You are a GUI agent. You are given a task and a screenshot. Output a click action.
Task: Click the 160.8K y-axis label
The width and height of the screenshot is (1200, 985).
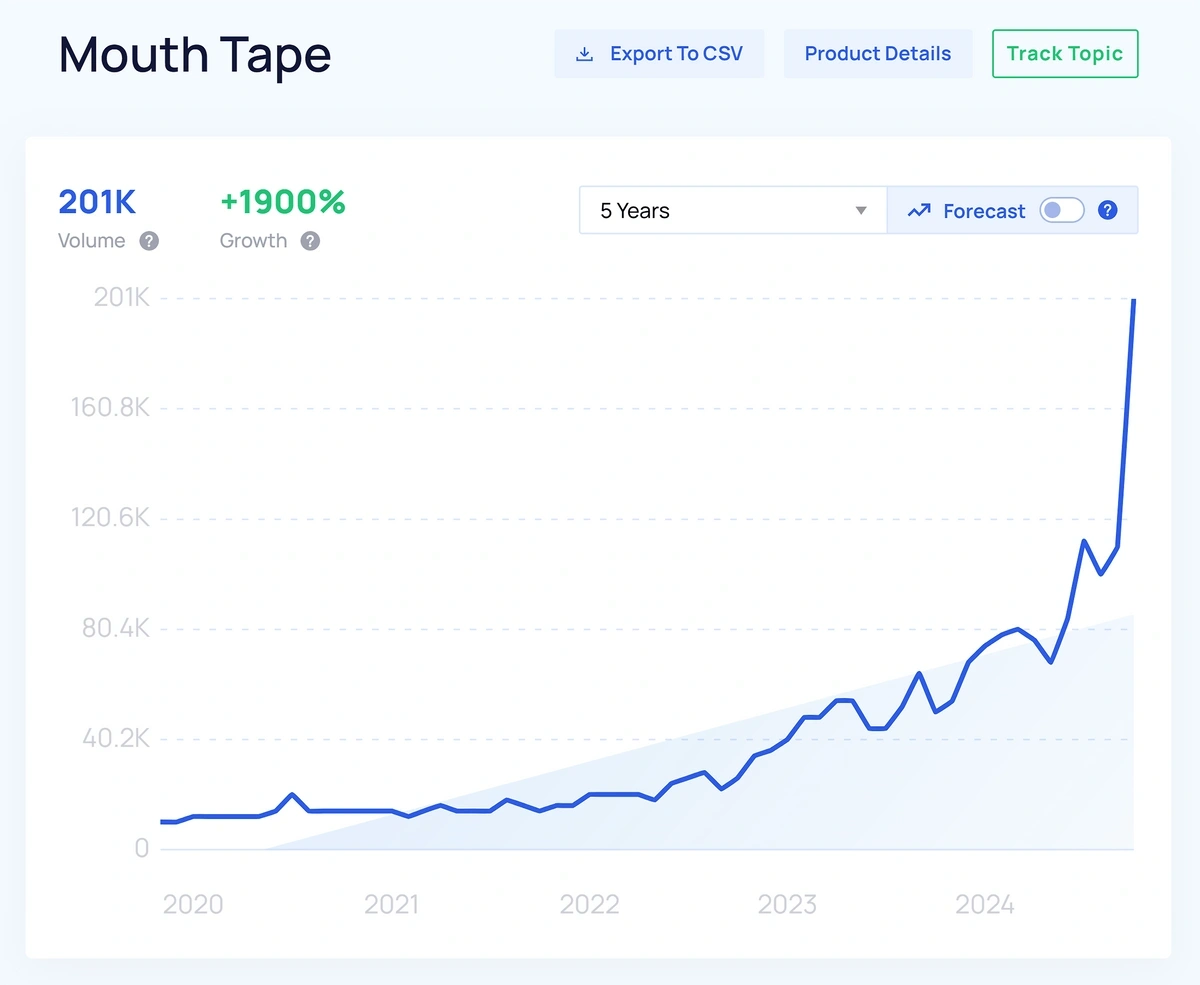coord(110,408)
